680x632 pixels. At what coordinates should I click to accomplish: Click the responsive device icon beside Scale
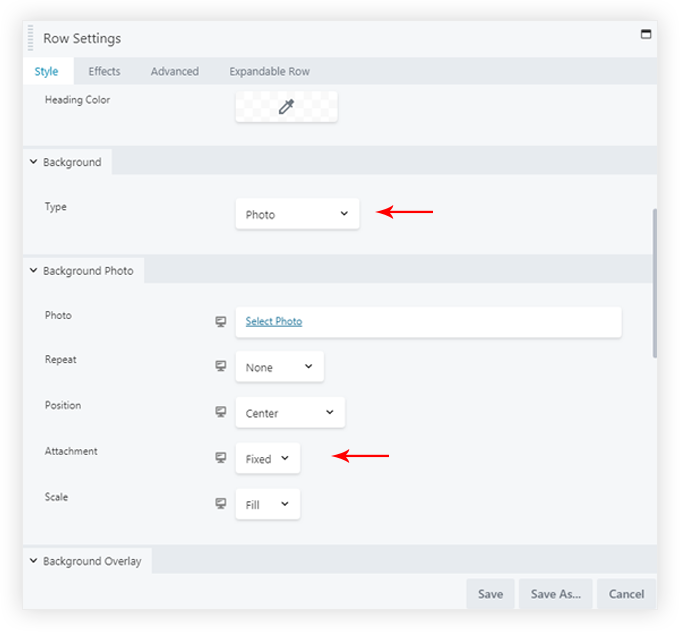tap(221, 504)
